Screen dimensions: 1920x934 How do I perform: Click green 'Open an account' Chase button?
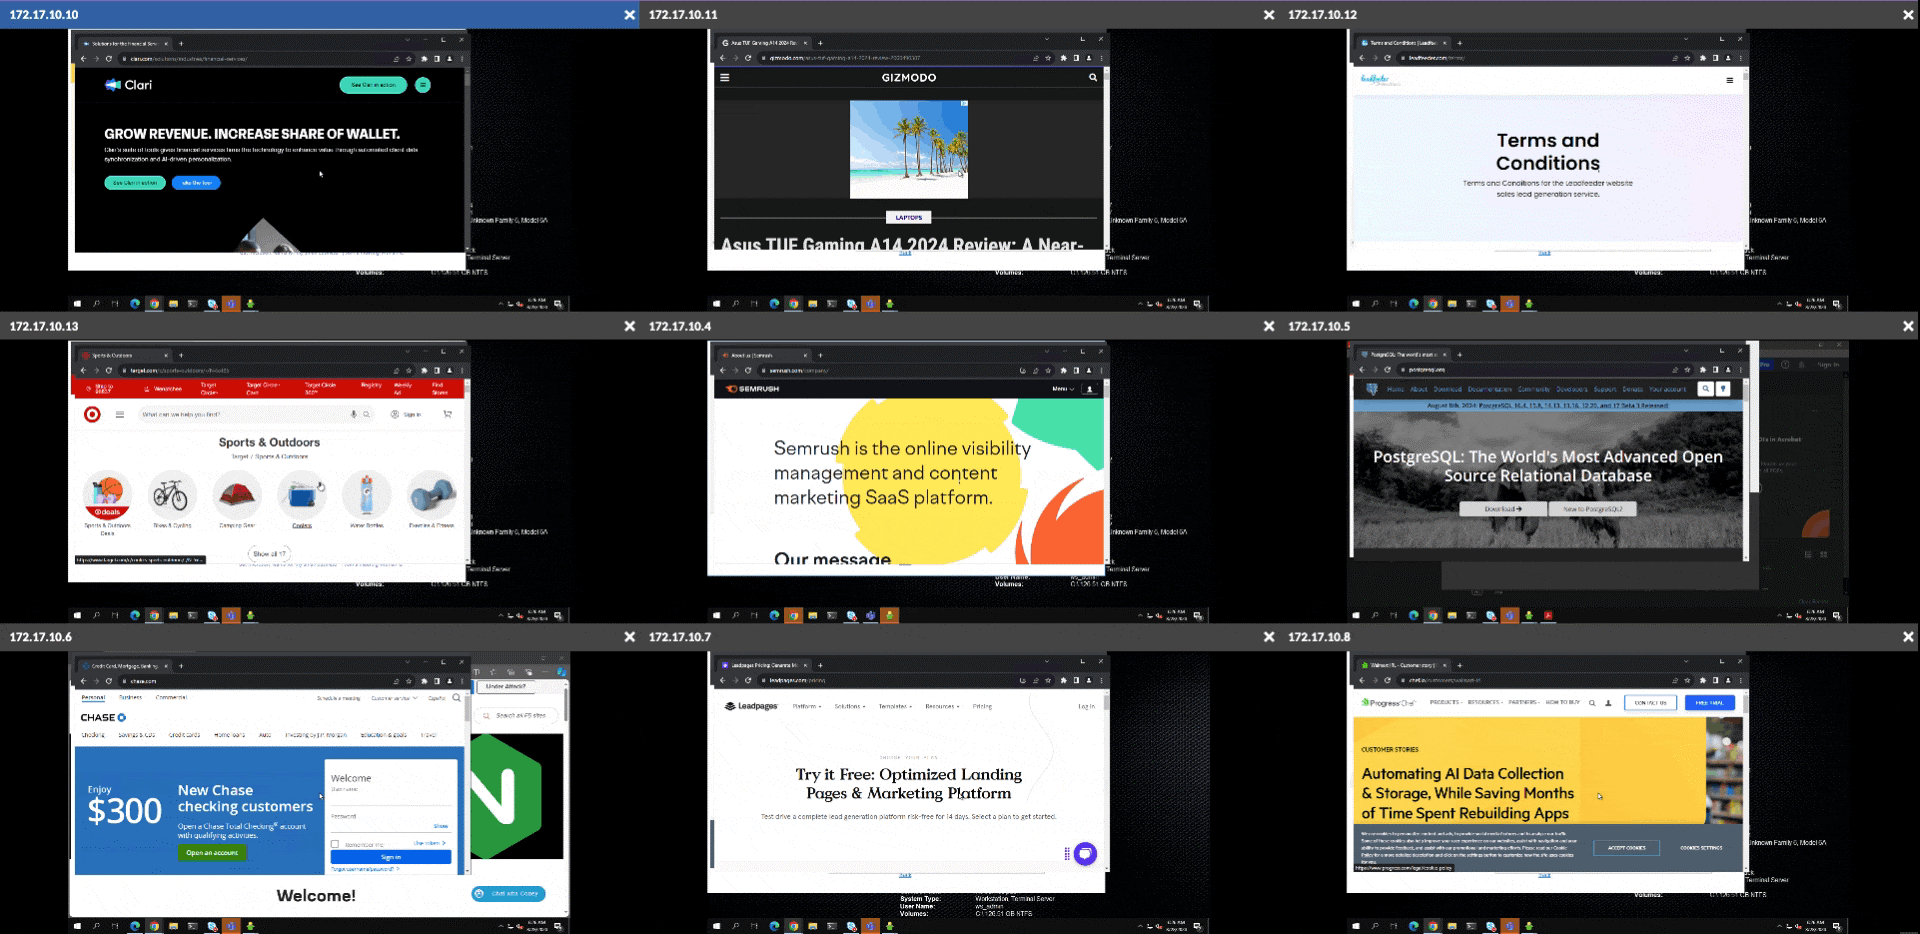click(x=212, y=853)
